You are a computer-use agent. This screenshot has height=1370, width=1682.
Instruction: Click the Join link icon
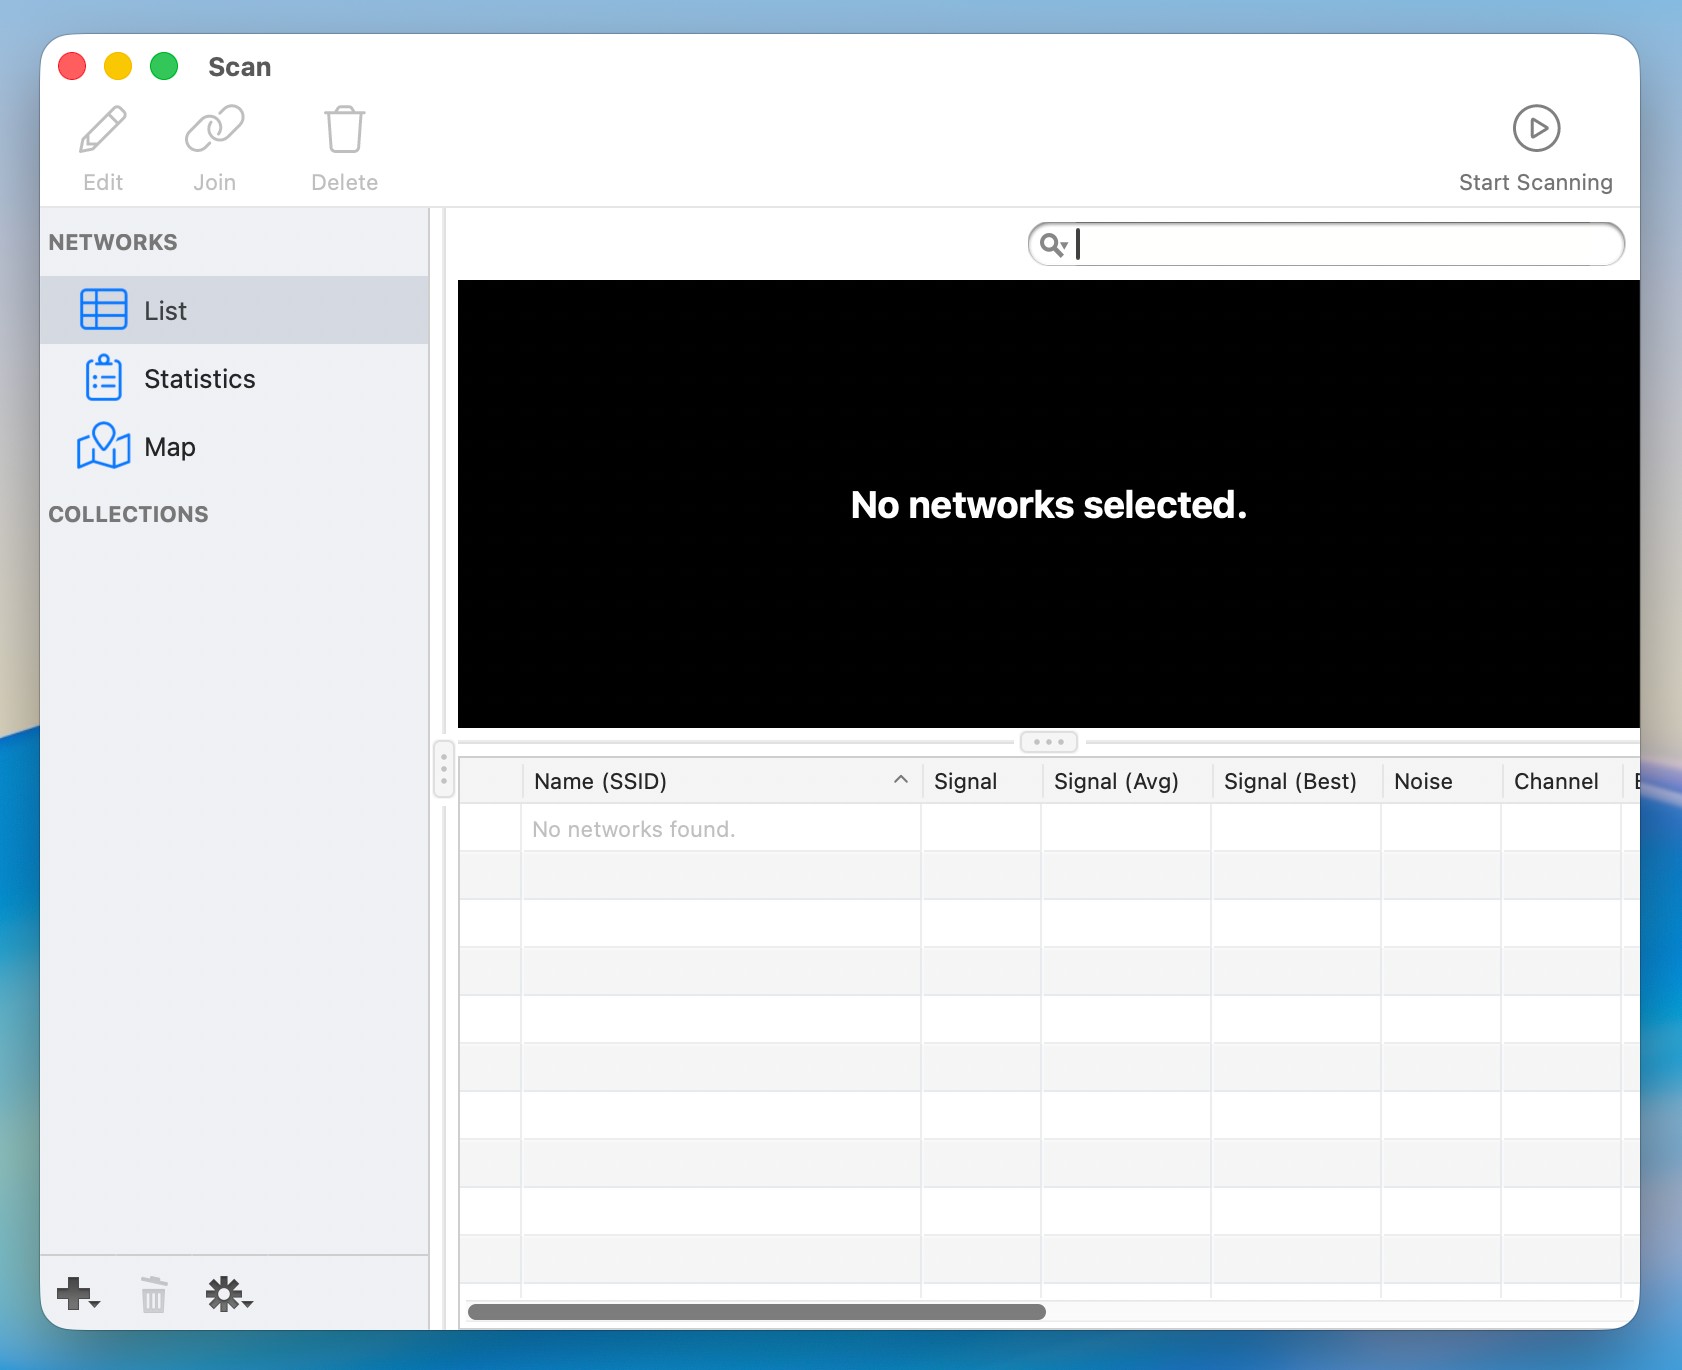pyautogui.click(x=214, y=130)
